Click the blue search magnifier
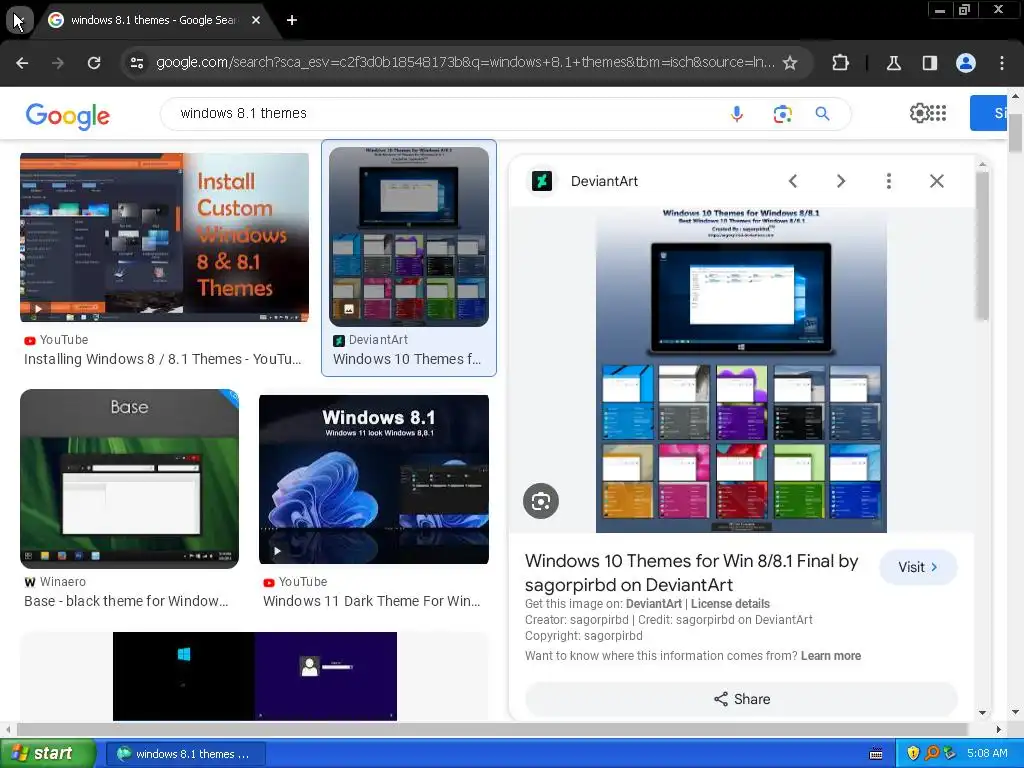Viewport: 1024px width, 768px height. (822, 114)
